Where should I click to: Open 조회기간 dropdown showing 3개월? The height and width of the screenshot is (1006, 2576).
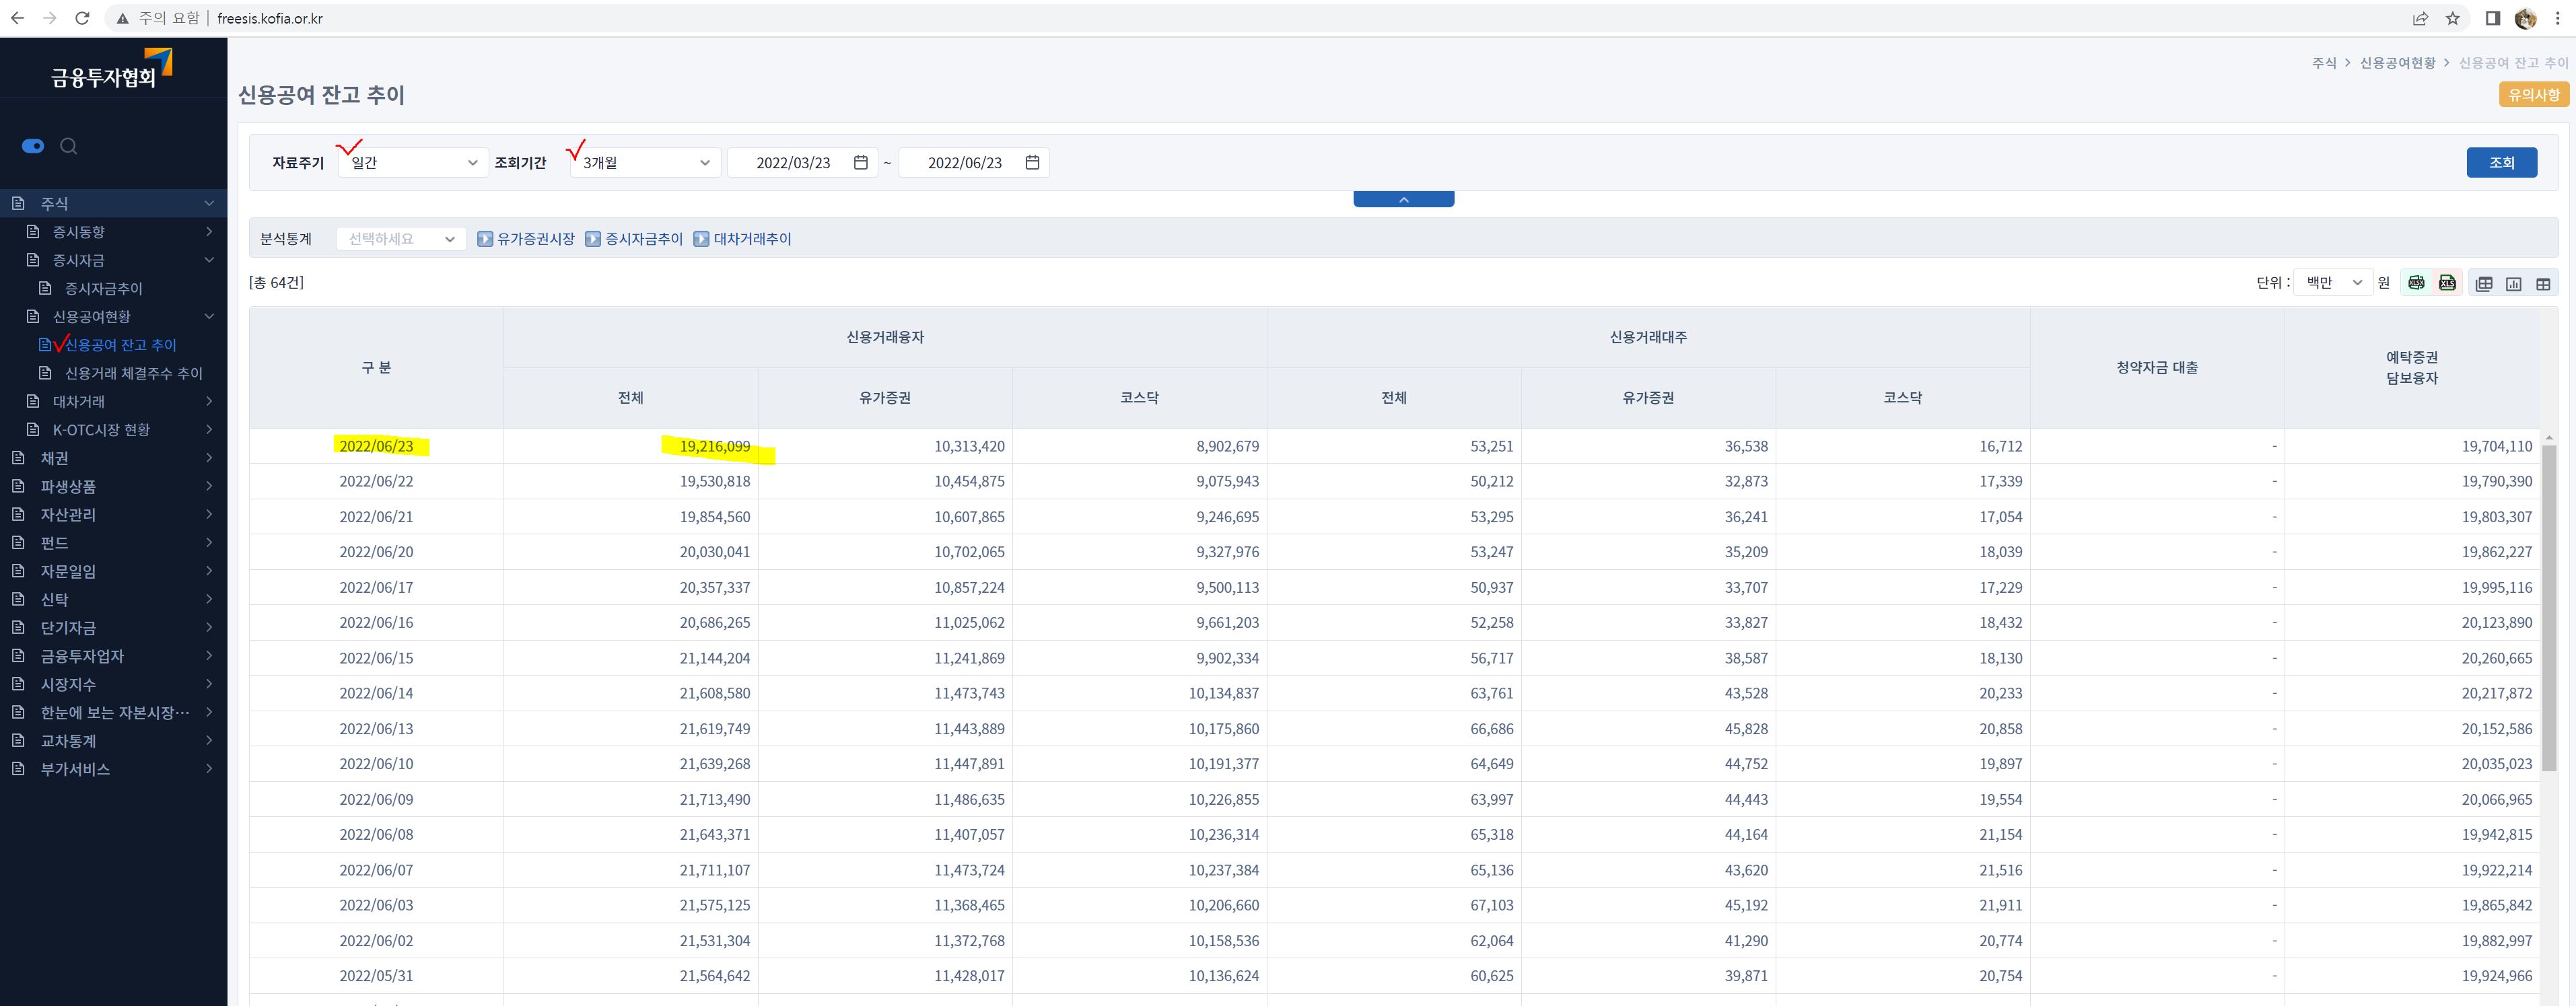click(645, 162)
